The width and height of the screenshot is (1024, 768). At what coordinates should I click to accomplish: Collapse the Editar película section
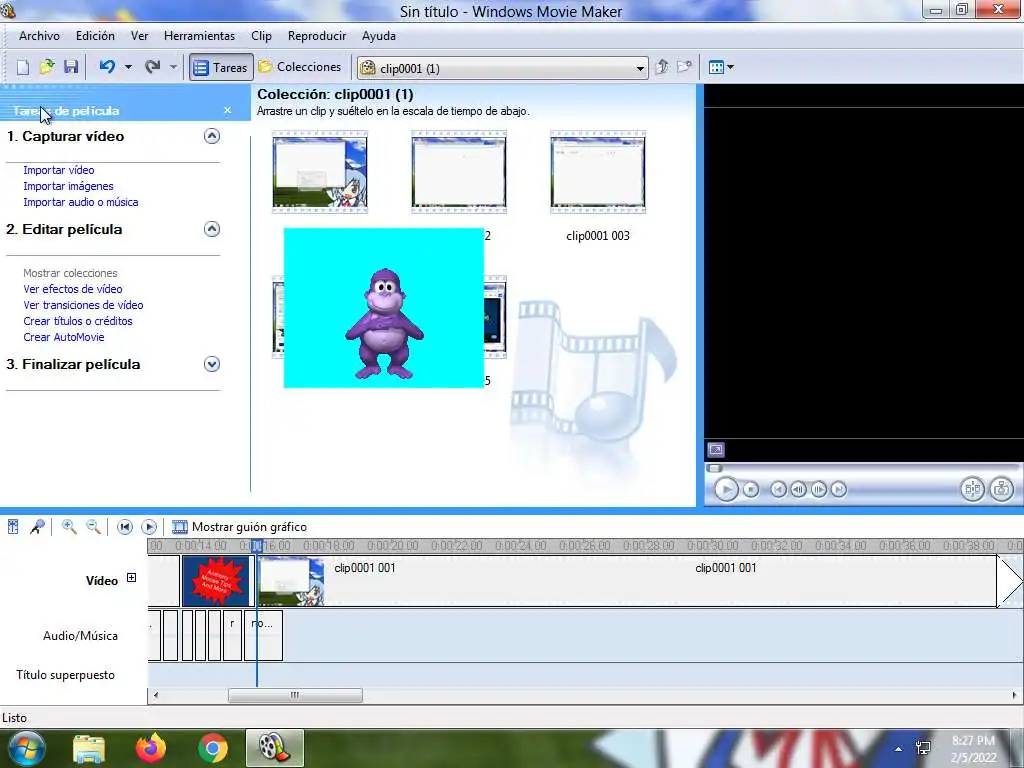tap(212, 229)
